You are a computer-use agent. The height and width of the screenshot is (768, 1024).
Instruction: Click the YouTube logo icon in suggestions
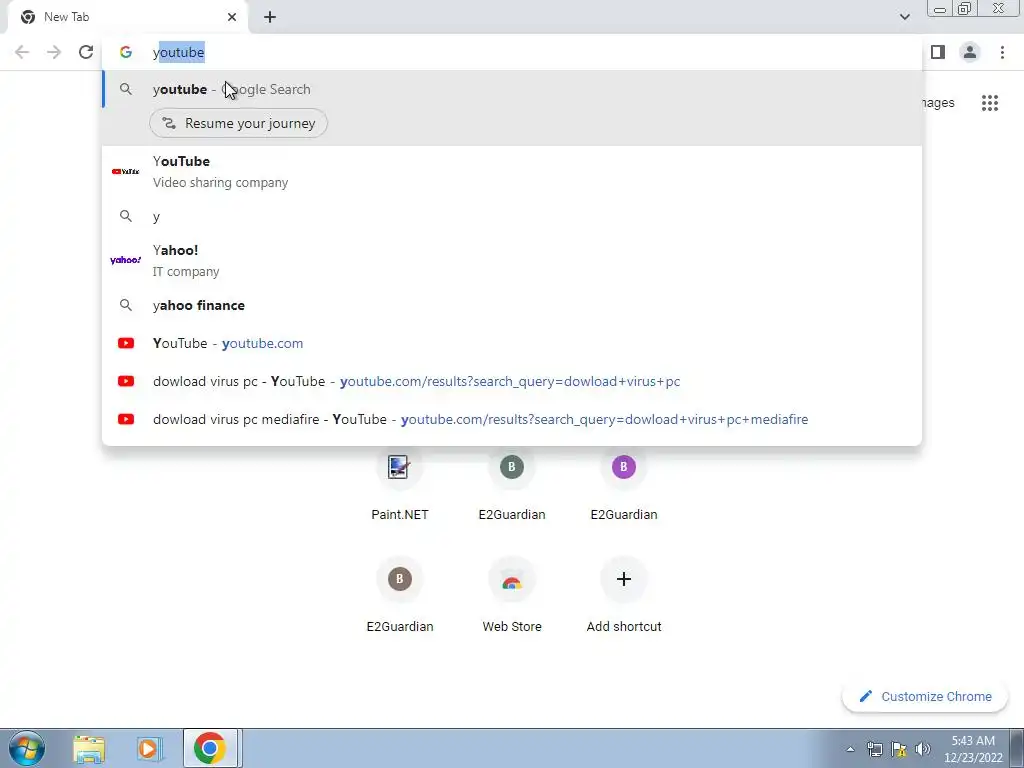coord(125,172)
